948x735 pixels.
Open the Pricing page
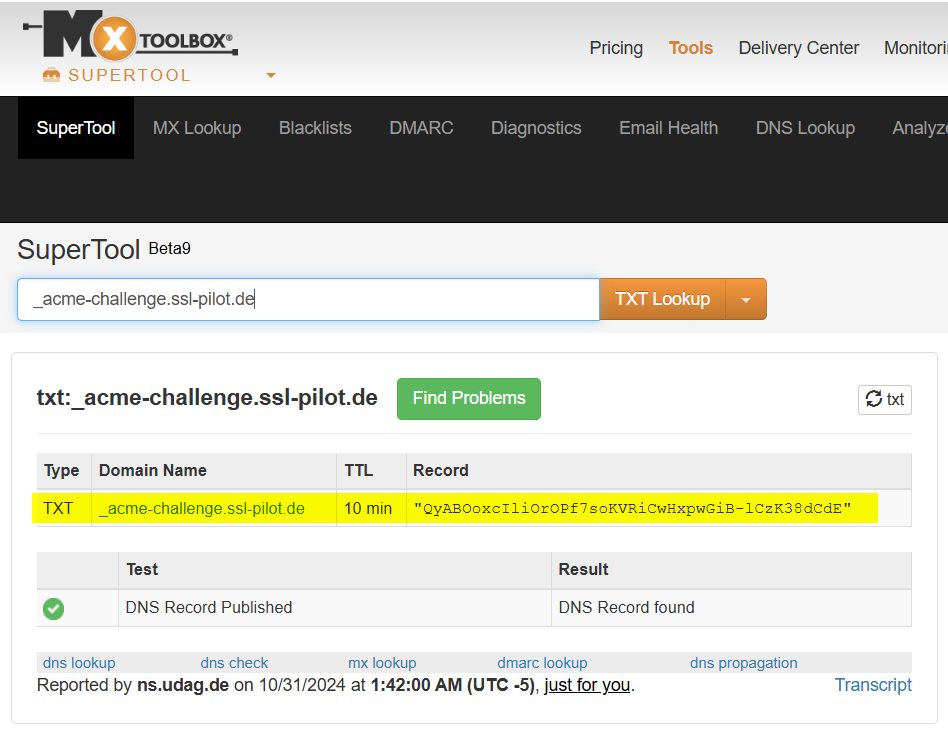[x=616, y=48]
